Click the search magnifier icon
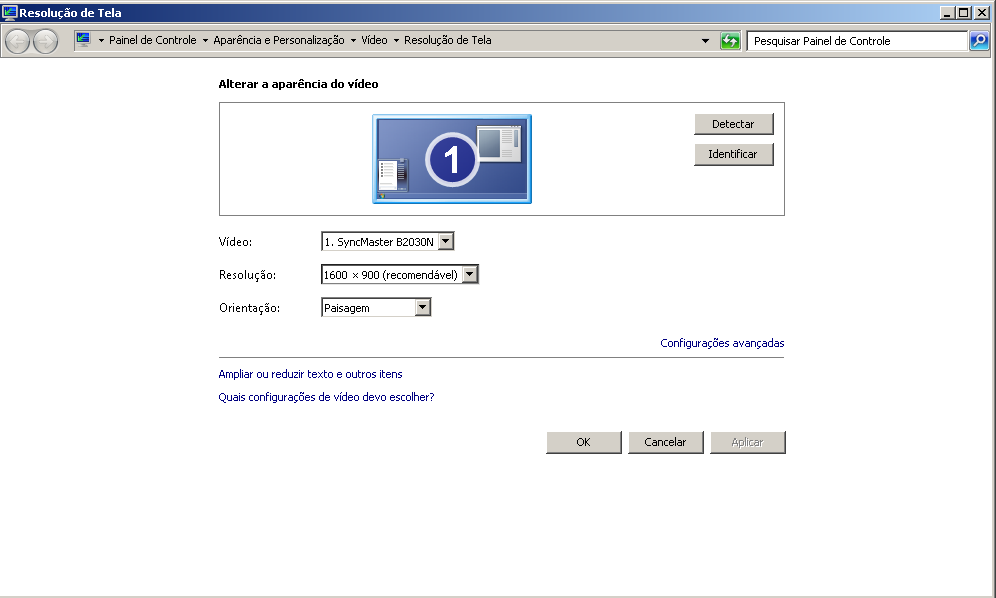 [979, 41]
